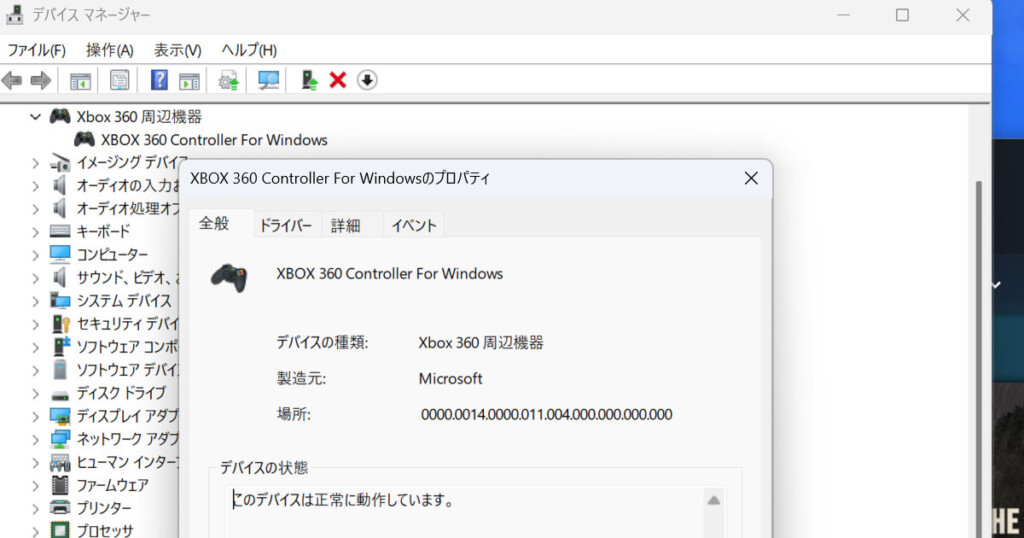
Task: Click the down-arrow disable device icon
Action: coord(367,80)
